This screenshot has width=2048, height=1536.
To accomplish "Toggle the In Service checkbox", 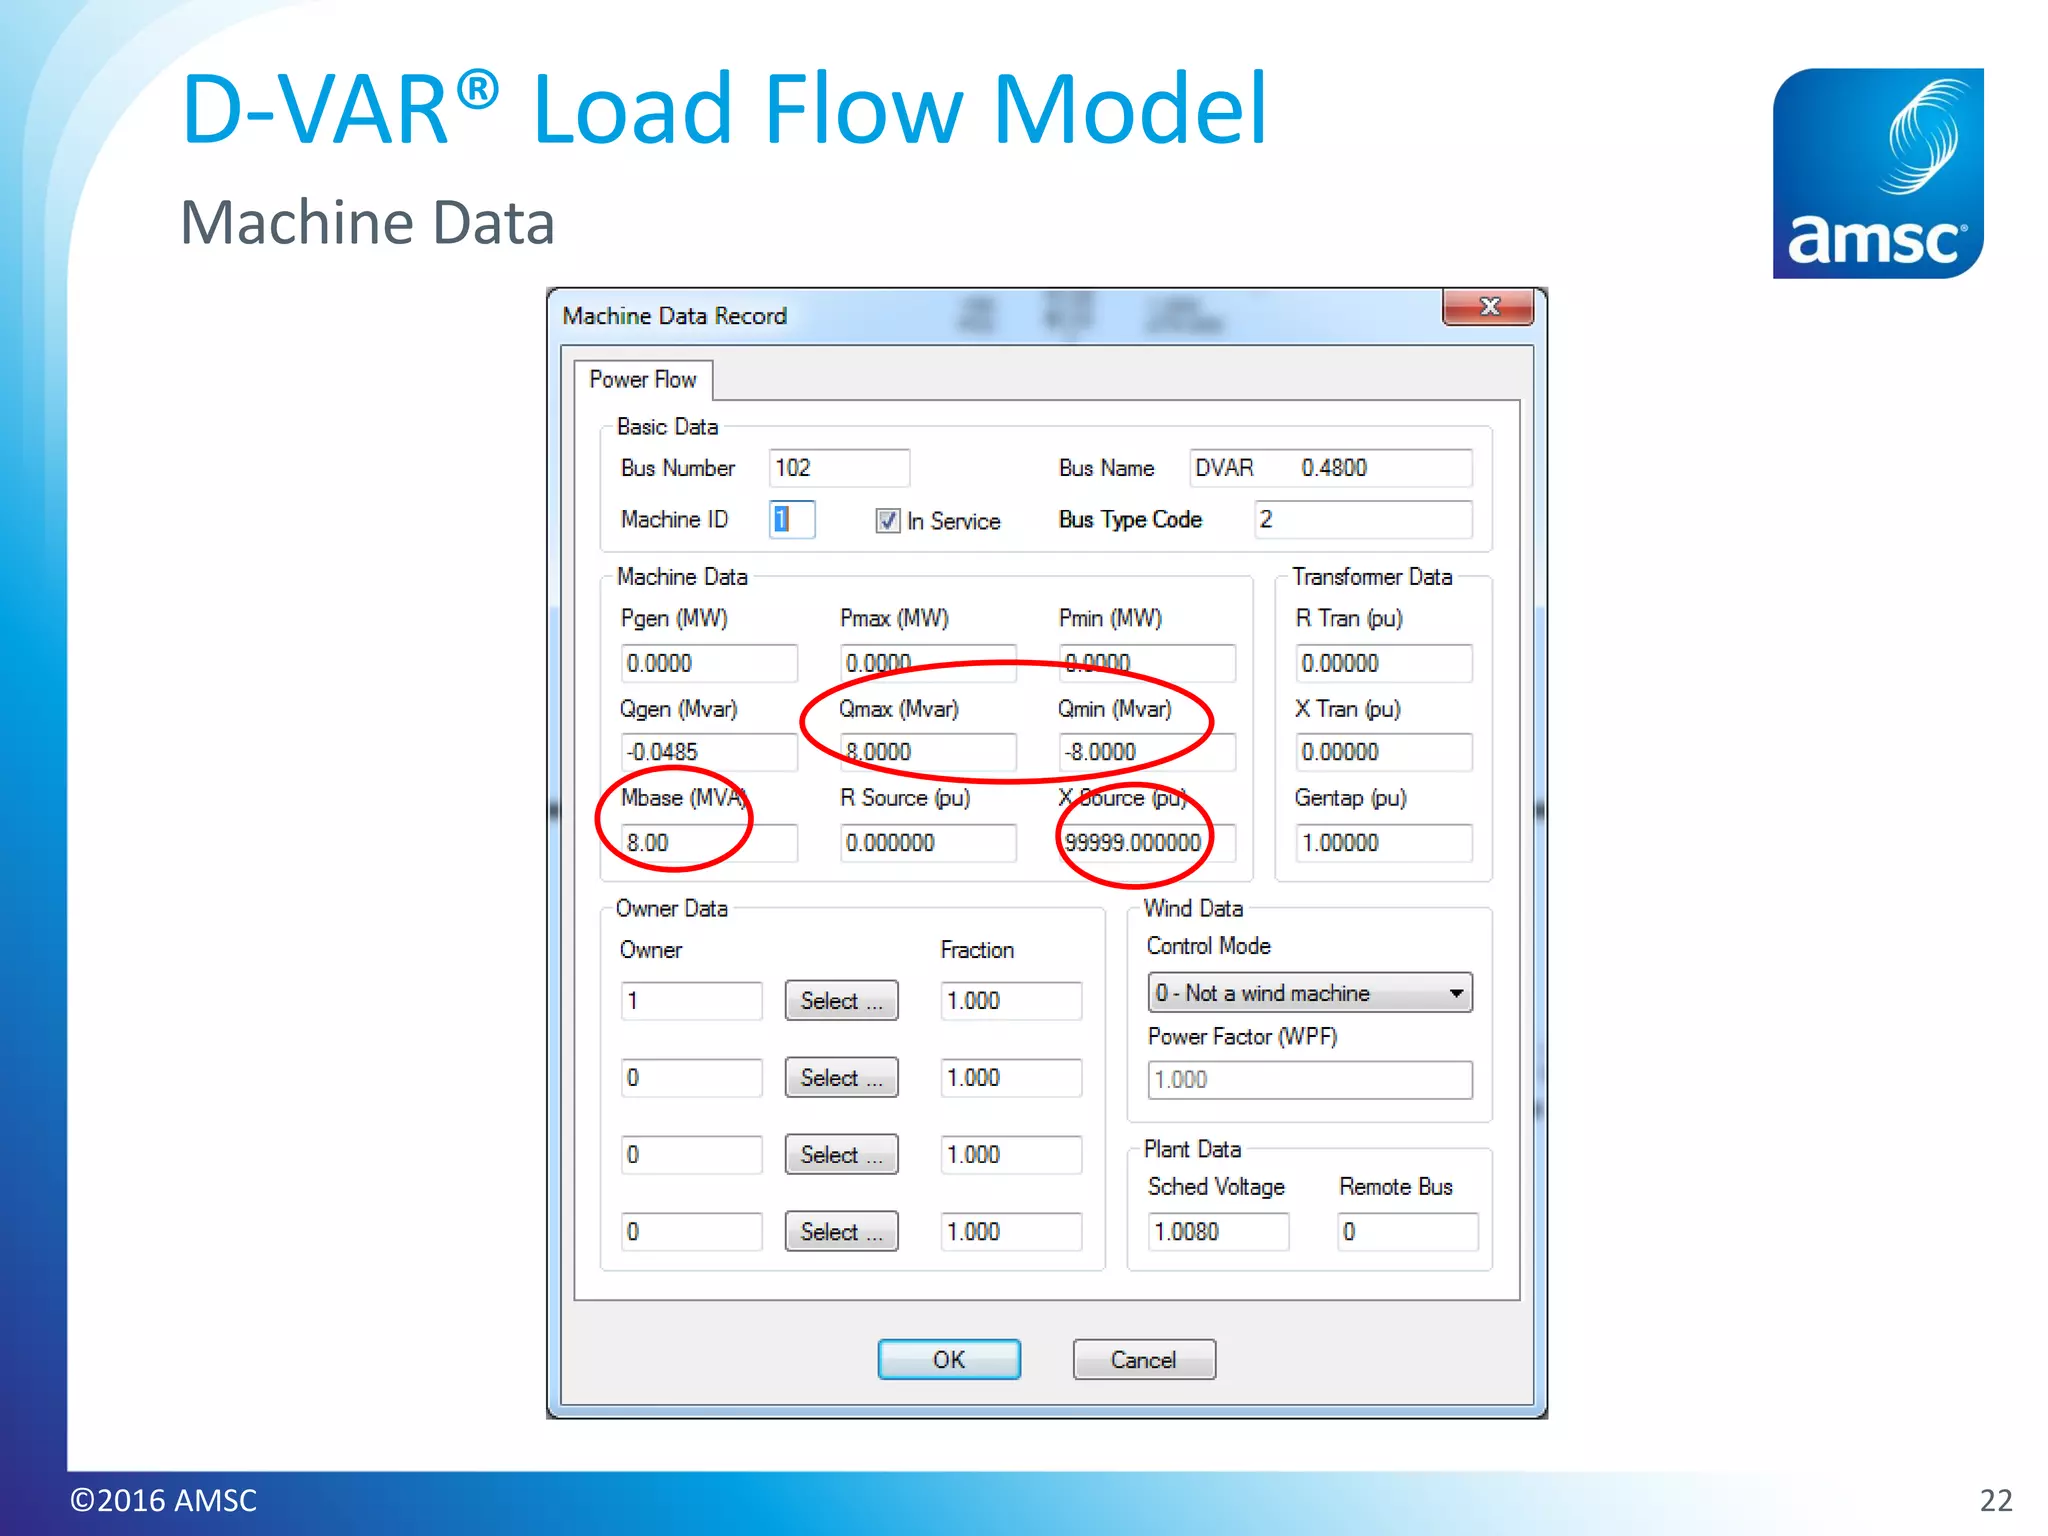I will (x=887, y=521).
